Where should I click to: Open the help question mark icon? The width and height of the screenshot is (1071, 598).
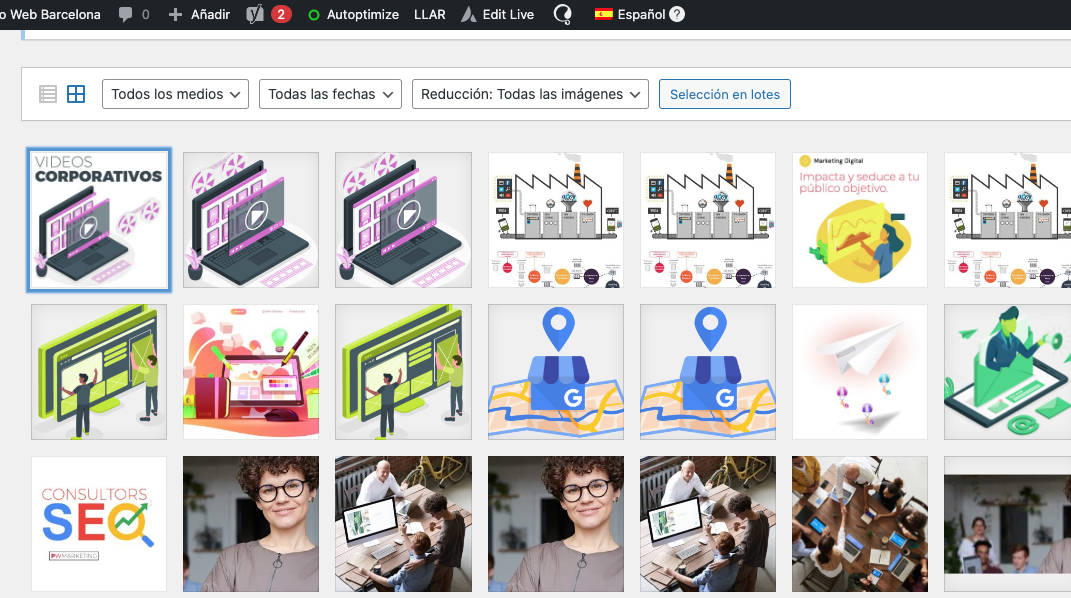click(677, 14)
